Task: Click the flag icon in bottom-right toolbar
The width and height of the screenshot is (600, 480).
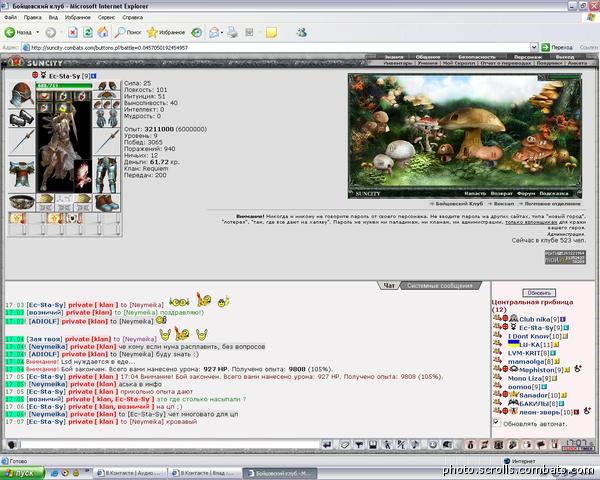Action: click(x=541, y=445)
